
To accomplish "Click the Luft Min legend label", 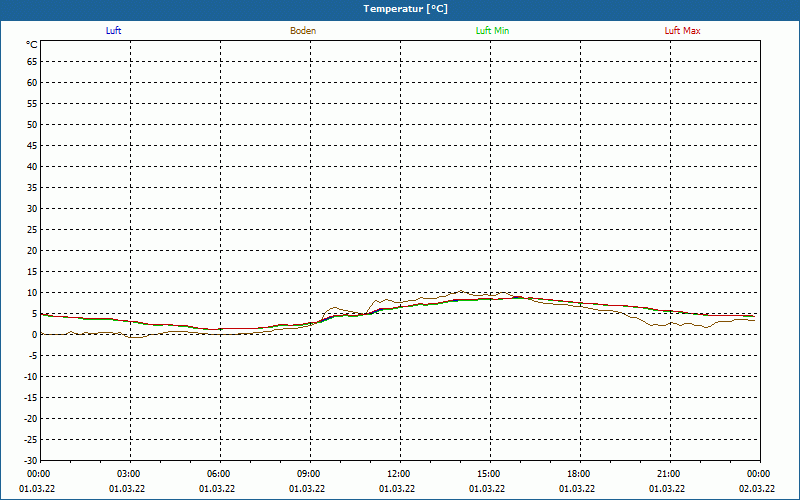I will [492, 31].
